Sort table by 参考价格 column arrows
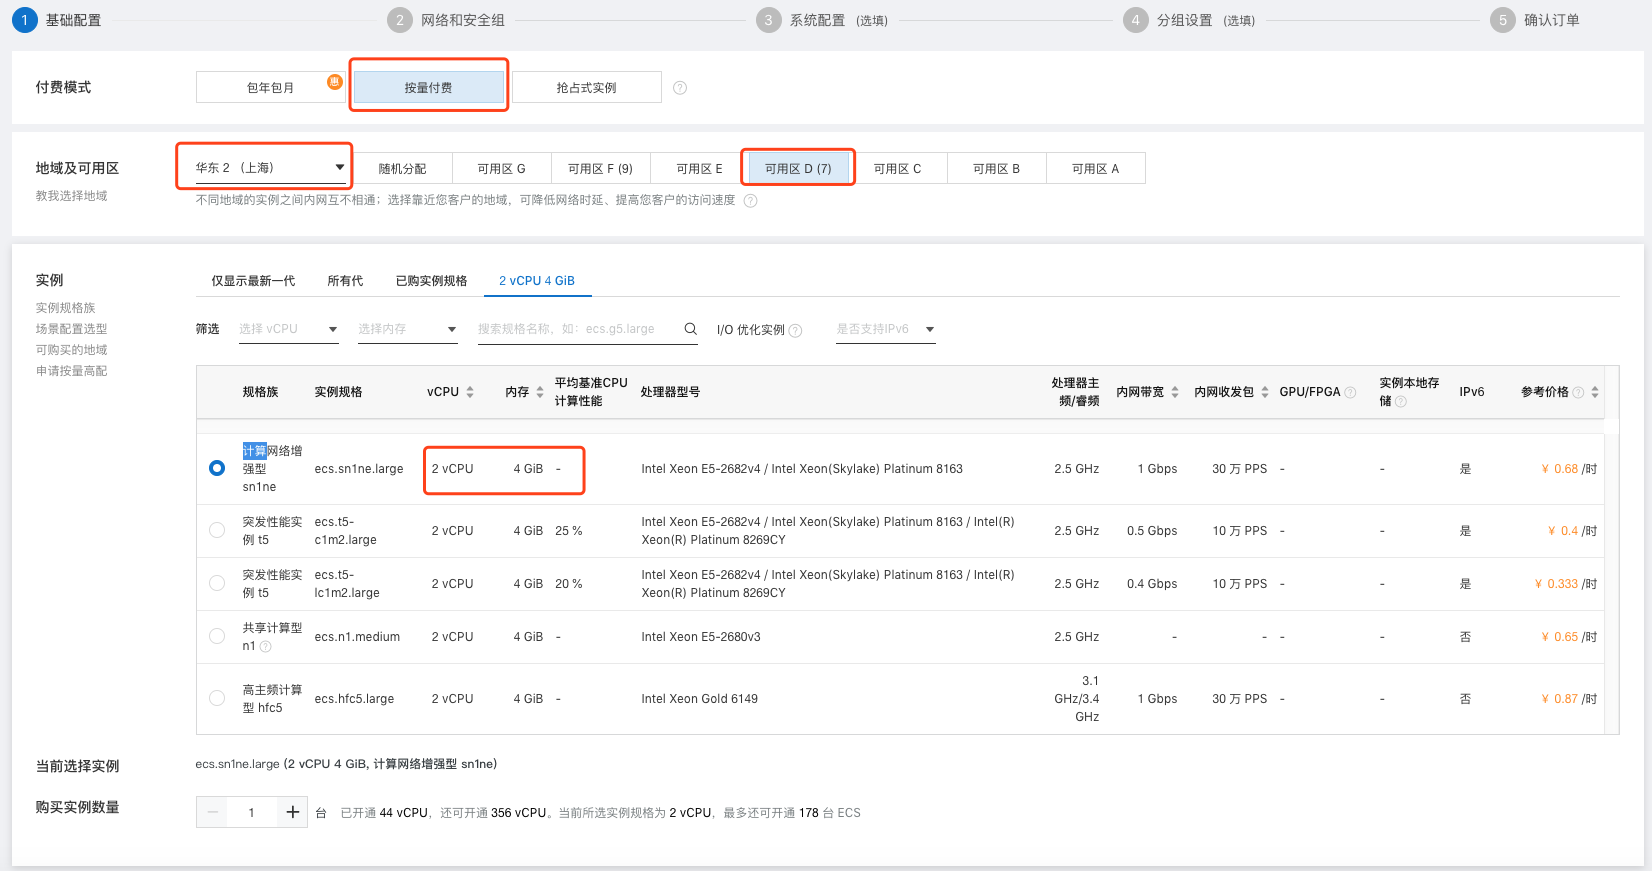Viewport: 1652px width, 871px height. 1595,392
